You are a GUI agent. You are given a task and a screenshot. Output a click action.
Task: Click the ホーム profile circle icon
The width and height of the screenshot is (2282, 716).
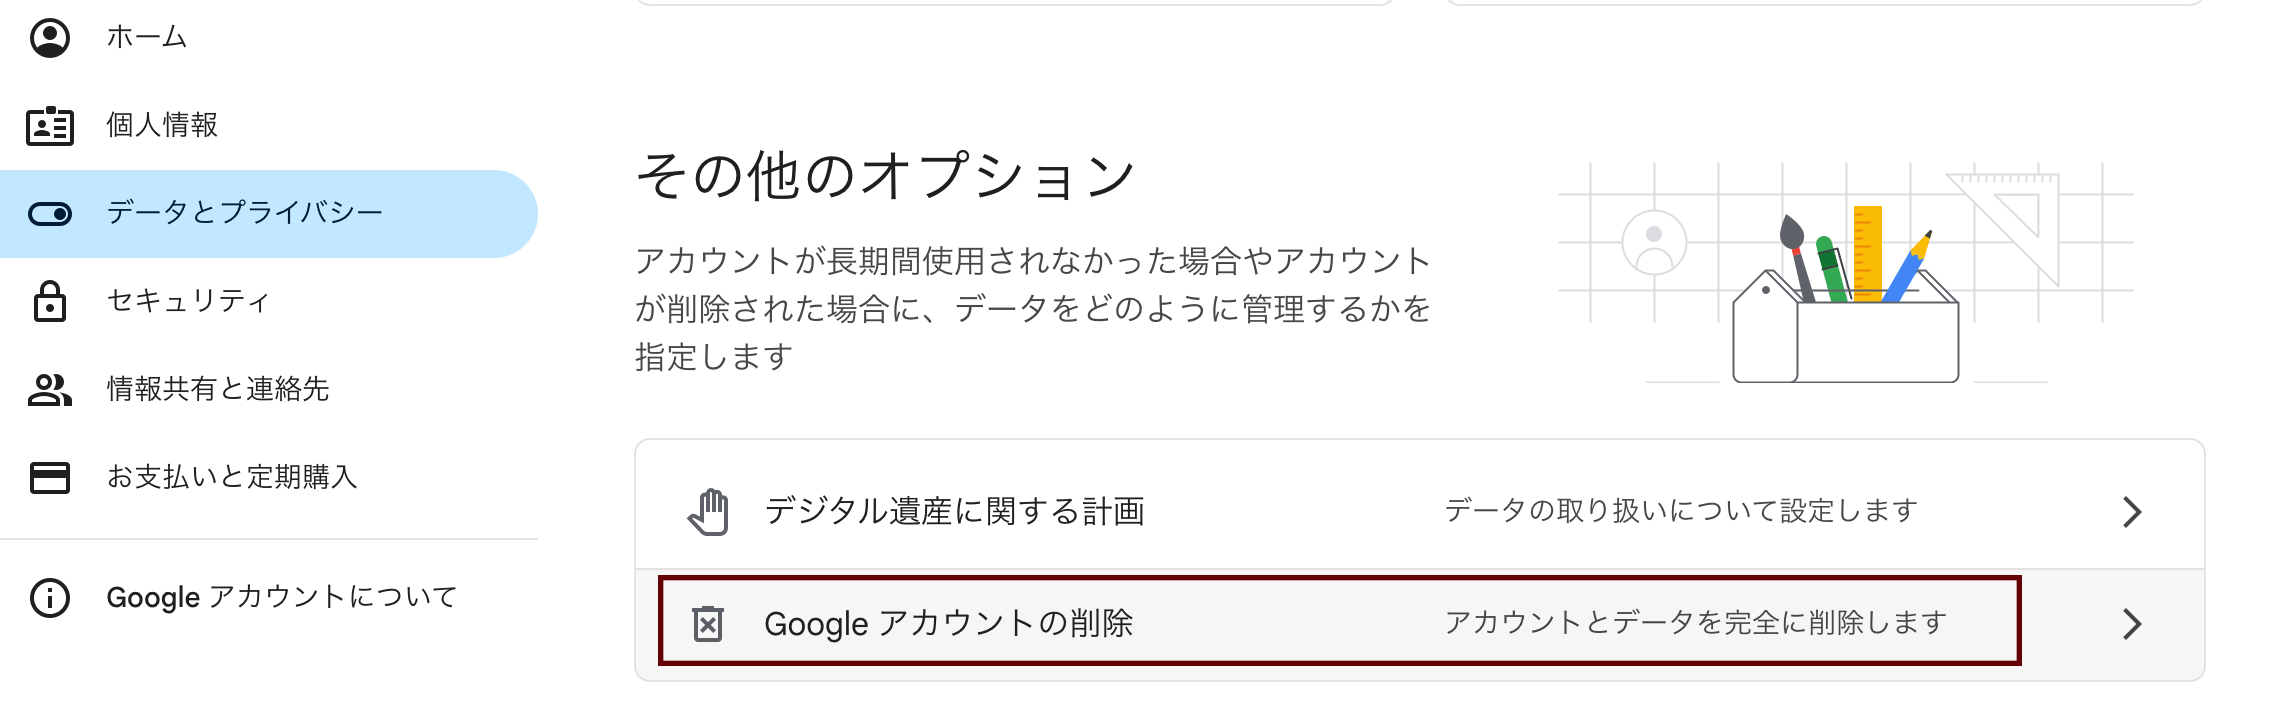click(x=50, y=38)
